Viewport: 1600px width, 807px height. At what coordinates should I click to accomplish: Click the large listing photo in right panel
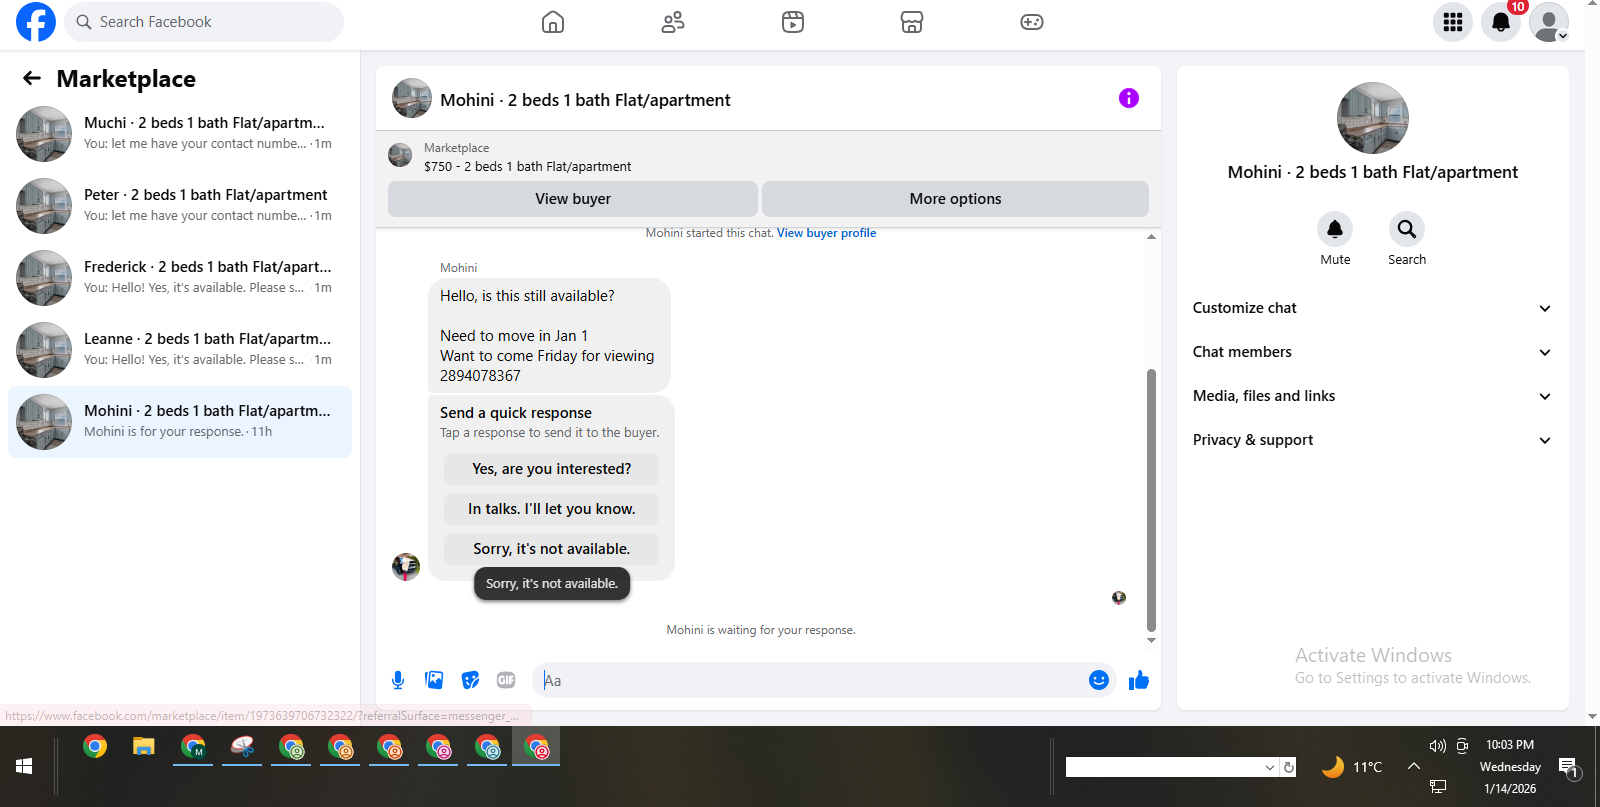tap(1373, 118)
